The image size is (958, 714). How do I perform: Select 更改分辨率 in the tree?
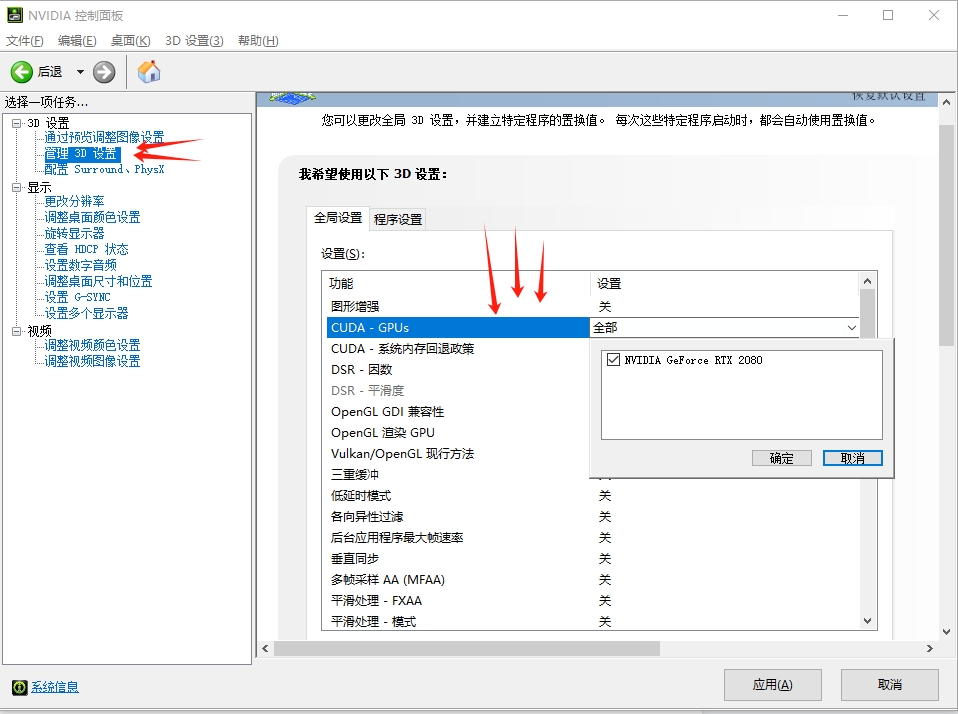tap(74, 202)
